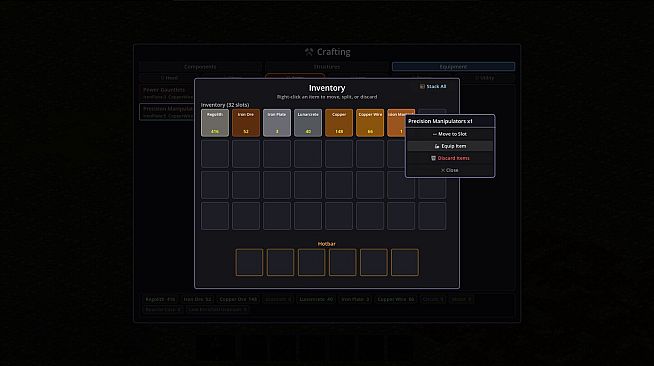The image size is (654, 366).
Task: Click the 'Copper Ore: 148' resource chip
Action: [238, 299]
